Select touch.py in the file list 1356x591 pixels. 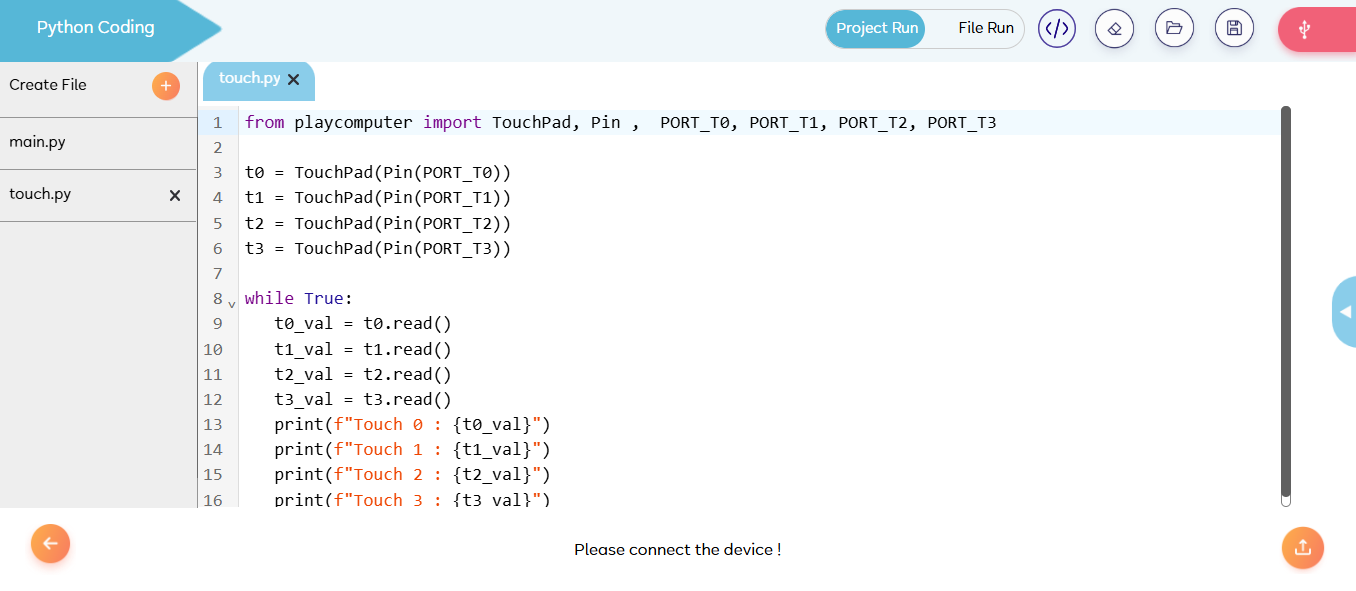tap(40, 194)
